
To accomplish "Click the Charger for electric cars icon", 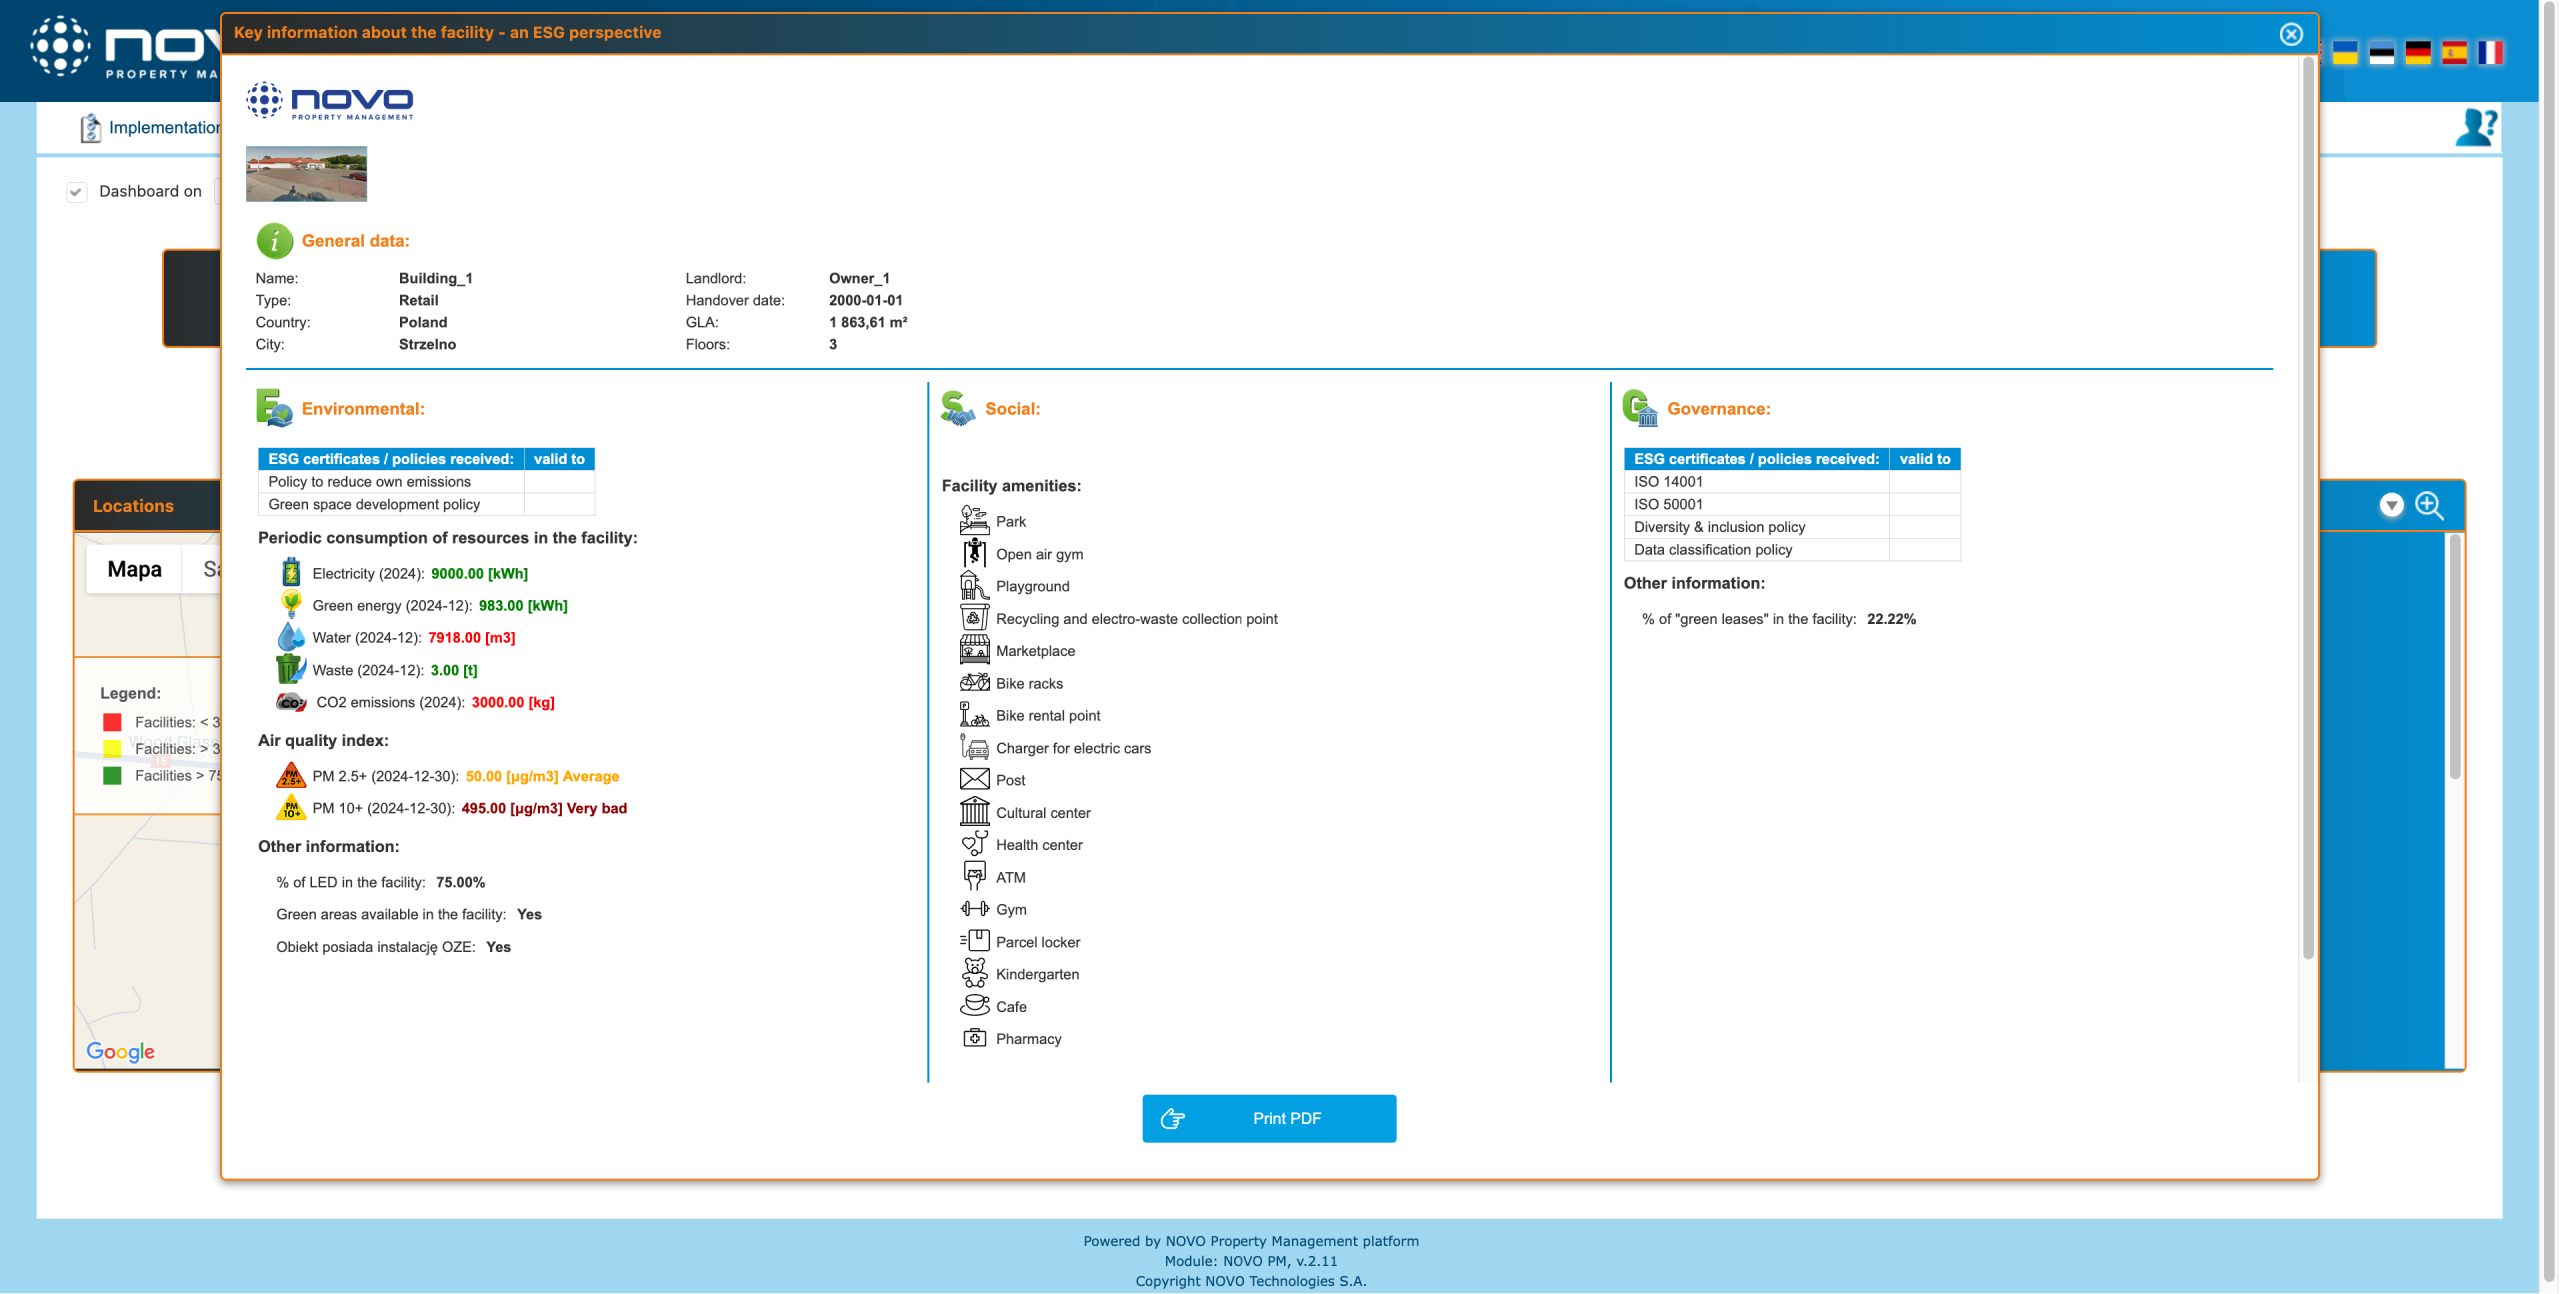I will [974, 748].
